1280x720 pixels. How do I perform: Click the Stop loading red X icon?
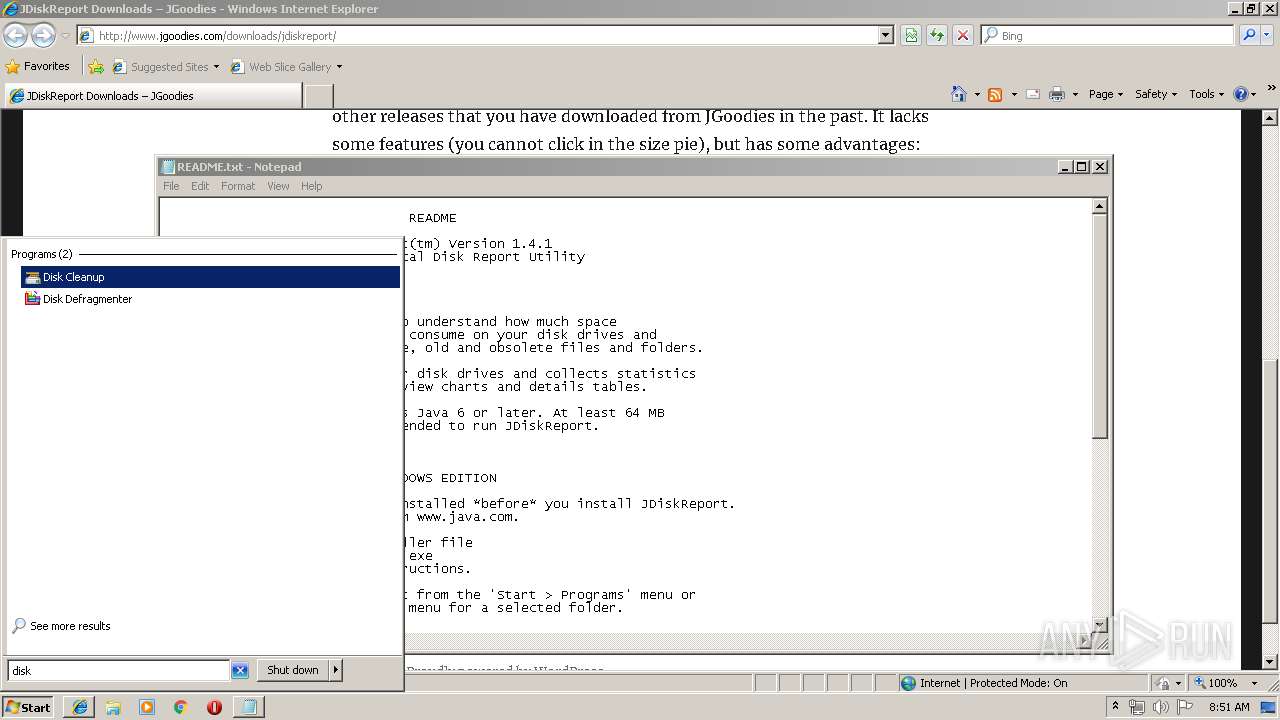963,35
